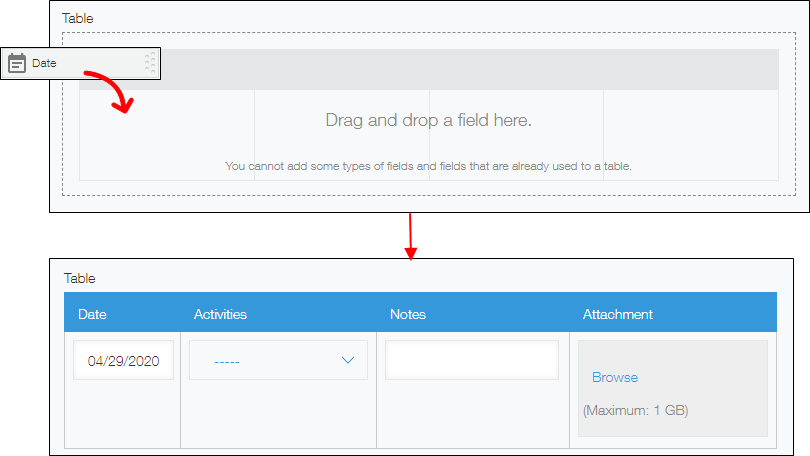This screenshot has height=456, width=810.
Task: Click the empty Notes text field
Action: pyautogui.click(x=472, y=360)
